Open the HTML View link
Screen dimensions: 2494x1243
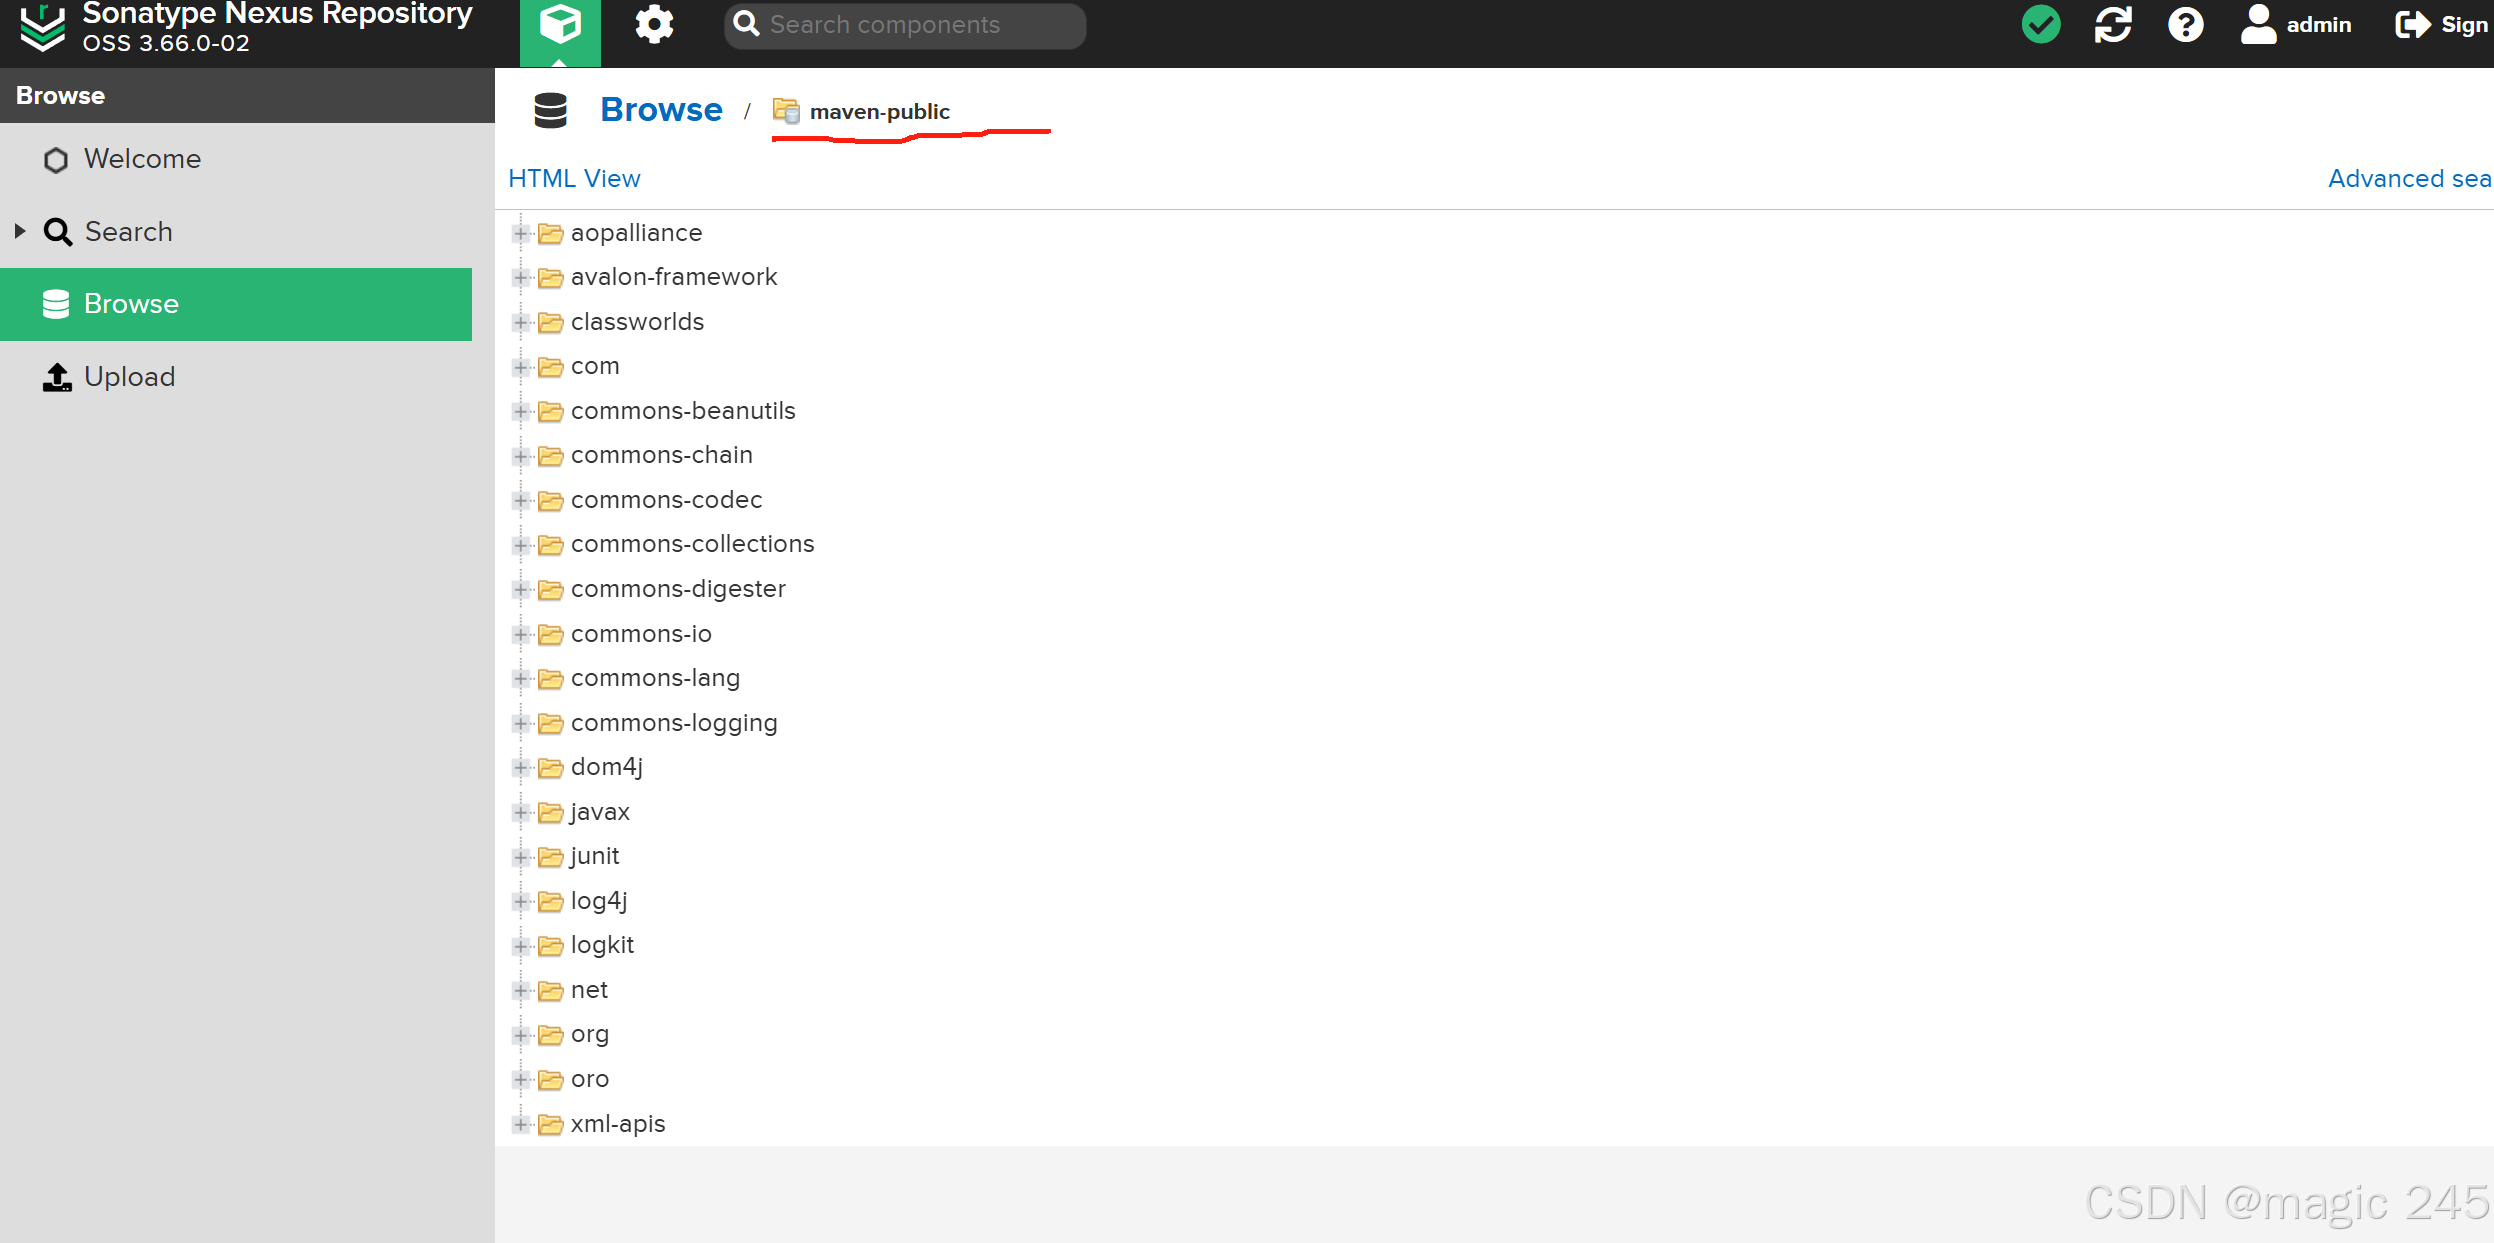(574, 178)
